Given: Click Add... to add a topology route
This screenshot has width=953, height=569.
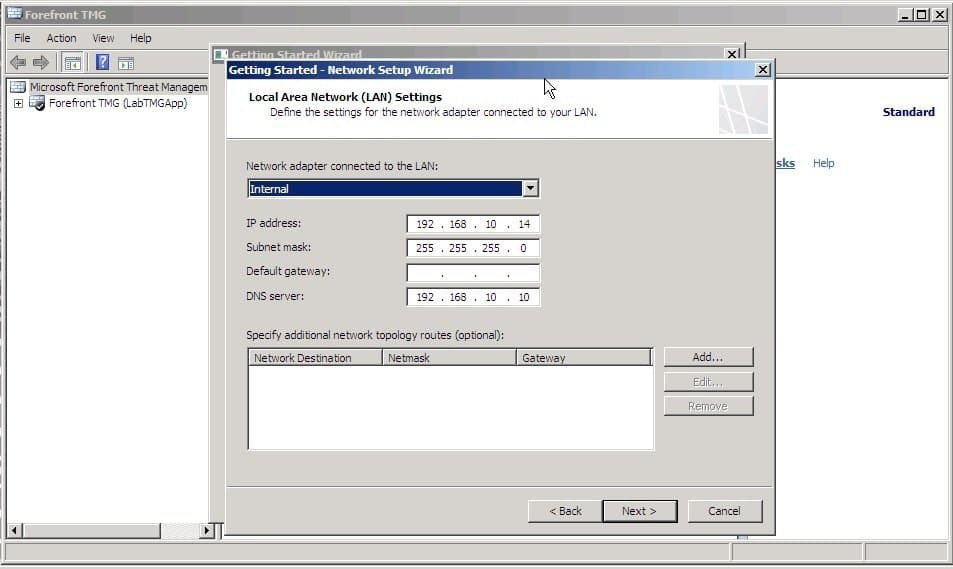Looking at the screenshot, I should point(708,357).
